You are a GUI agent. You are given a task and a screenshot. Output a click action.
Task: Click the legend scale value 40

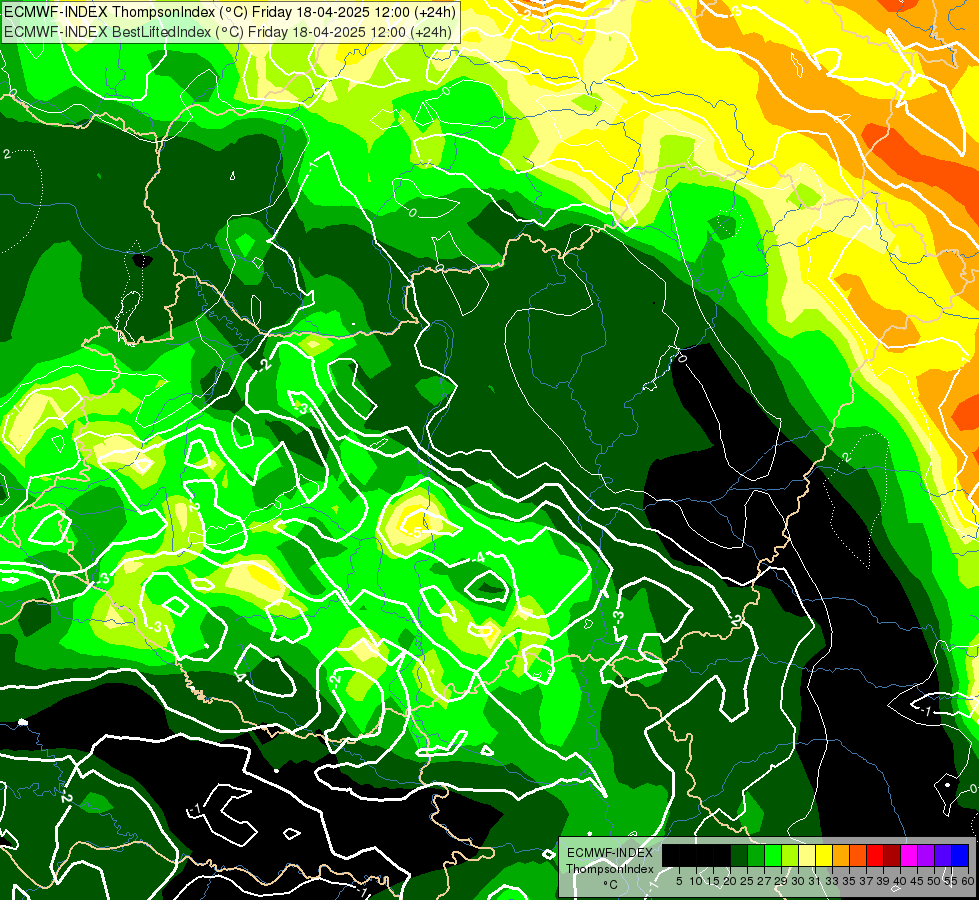click(x=900, y=881)
